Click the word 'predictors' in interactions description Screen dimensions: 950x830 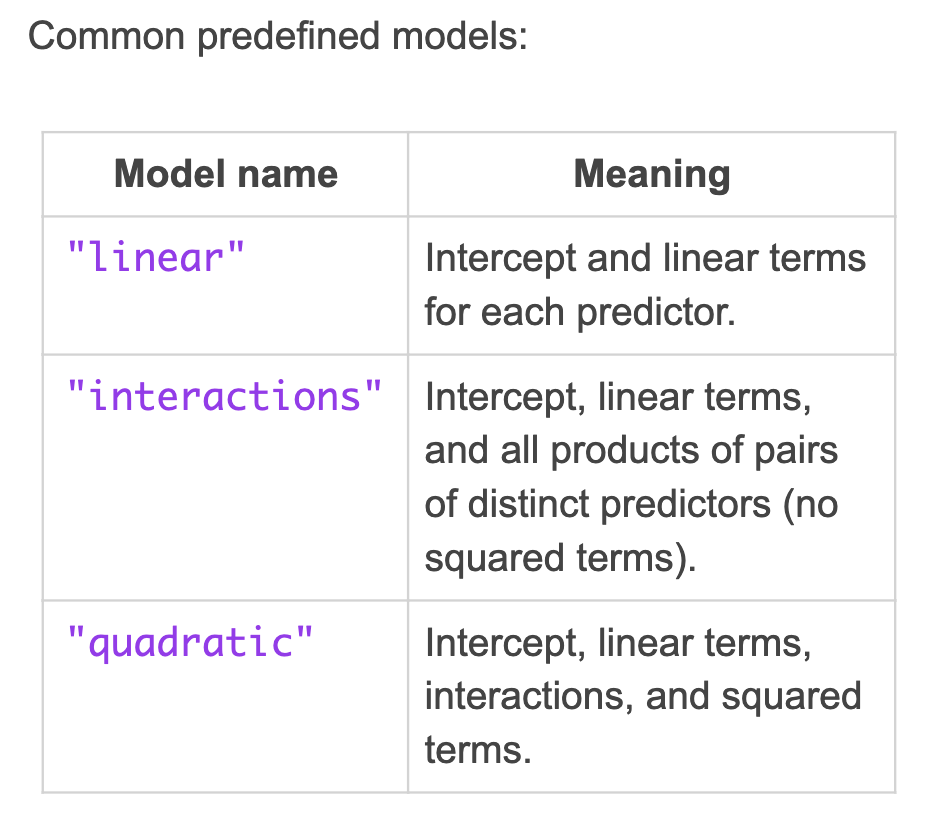pos(685,505)
